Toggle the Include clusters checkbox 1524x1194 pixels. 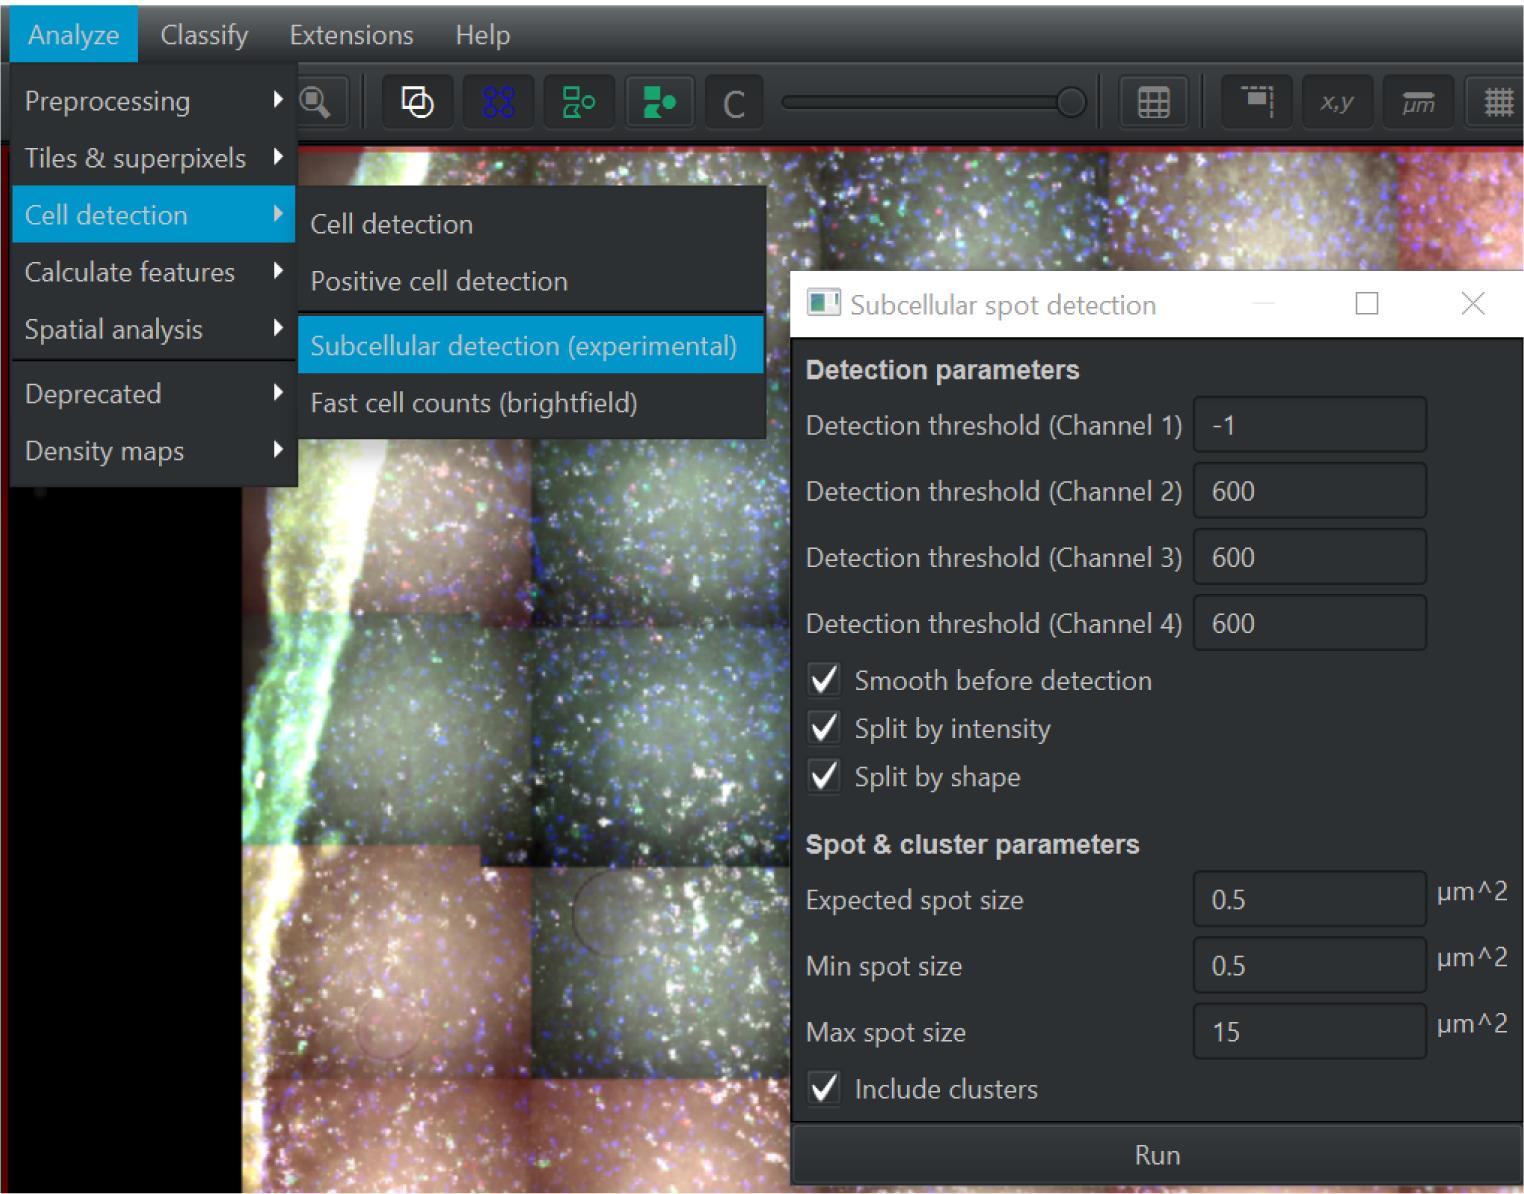825,1089
